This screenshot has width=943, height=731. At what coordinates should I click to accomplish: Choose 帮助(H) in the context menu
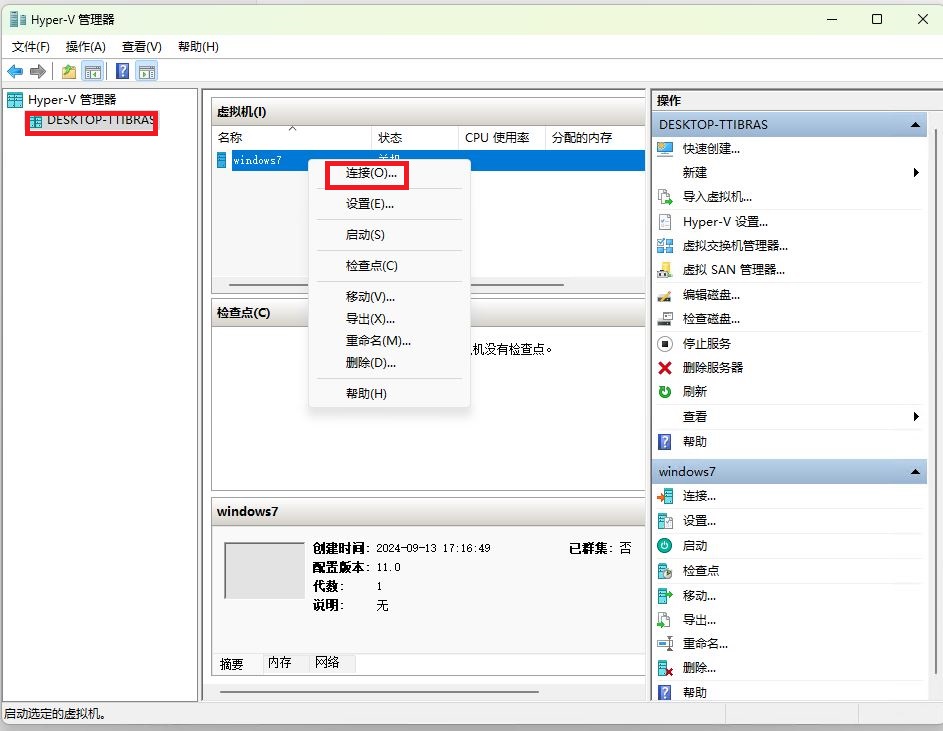[x=389, y=393]
